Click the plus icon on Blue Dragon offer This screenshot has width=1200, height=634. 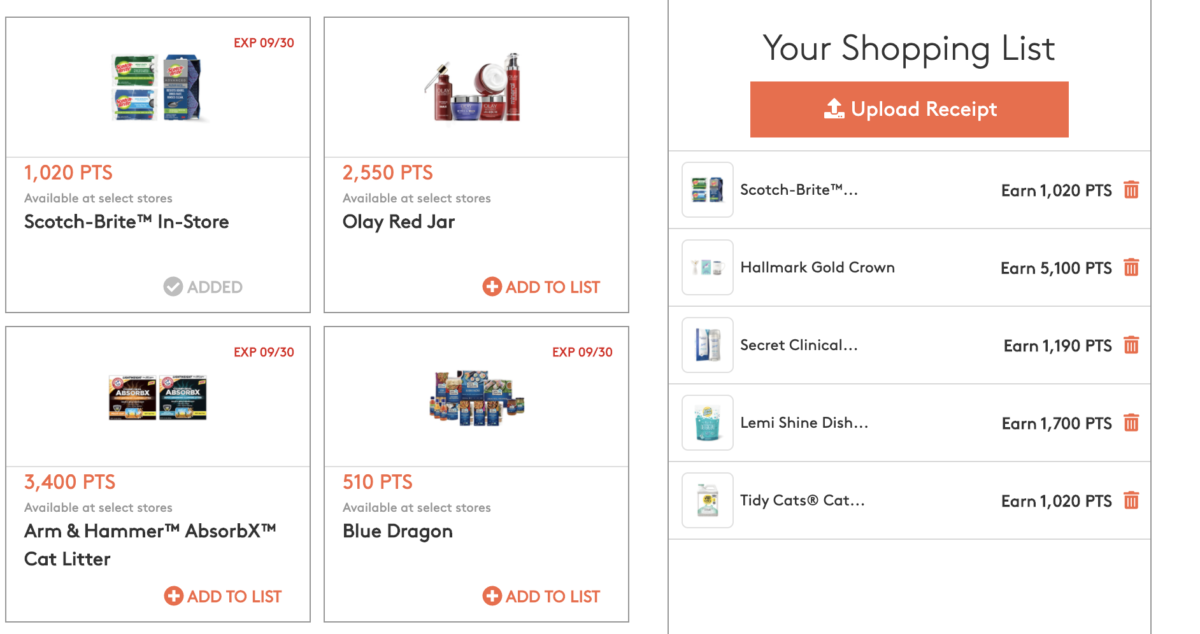[x=492, y=596]
